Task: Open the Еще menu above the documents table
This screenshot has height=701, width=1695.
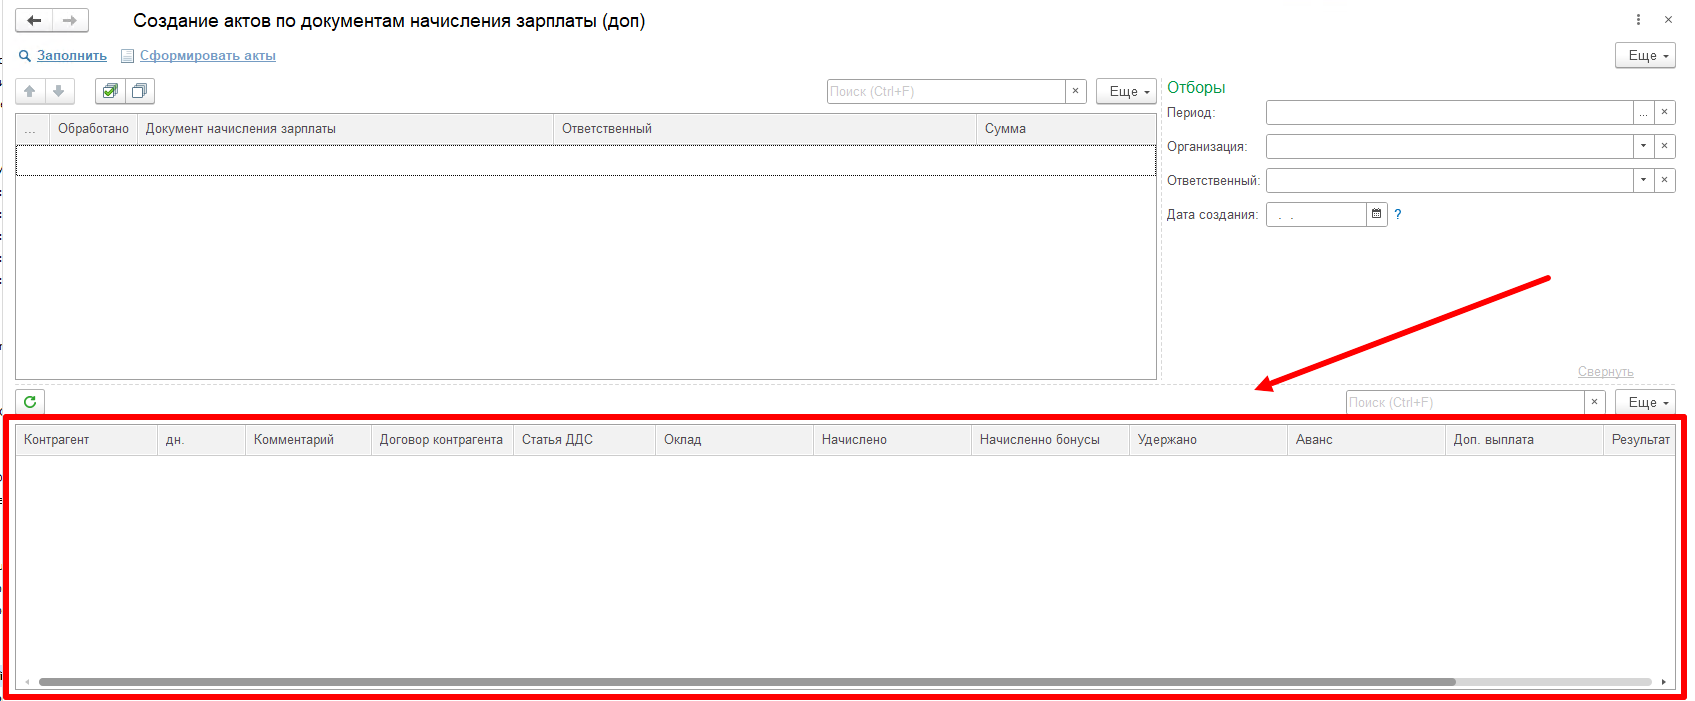Action: point(1127,91)
